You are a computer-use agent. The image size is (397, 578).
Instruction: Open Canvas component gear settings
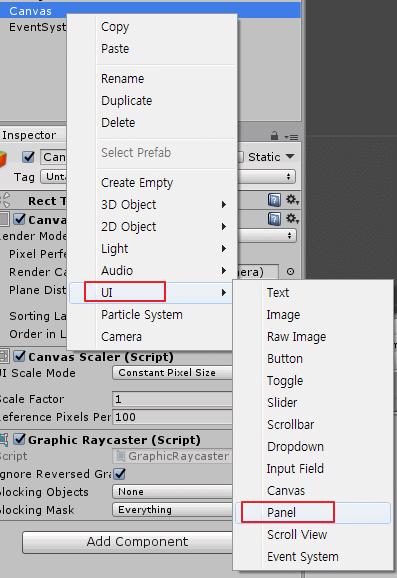tap(292, 219)
